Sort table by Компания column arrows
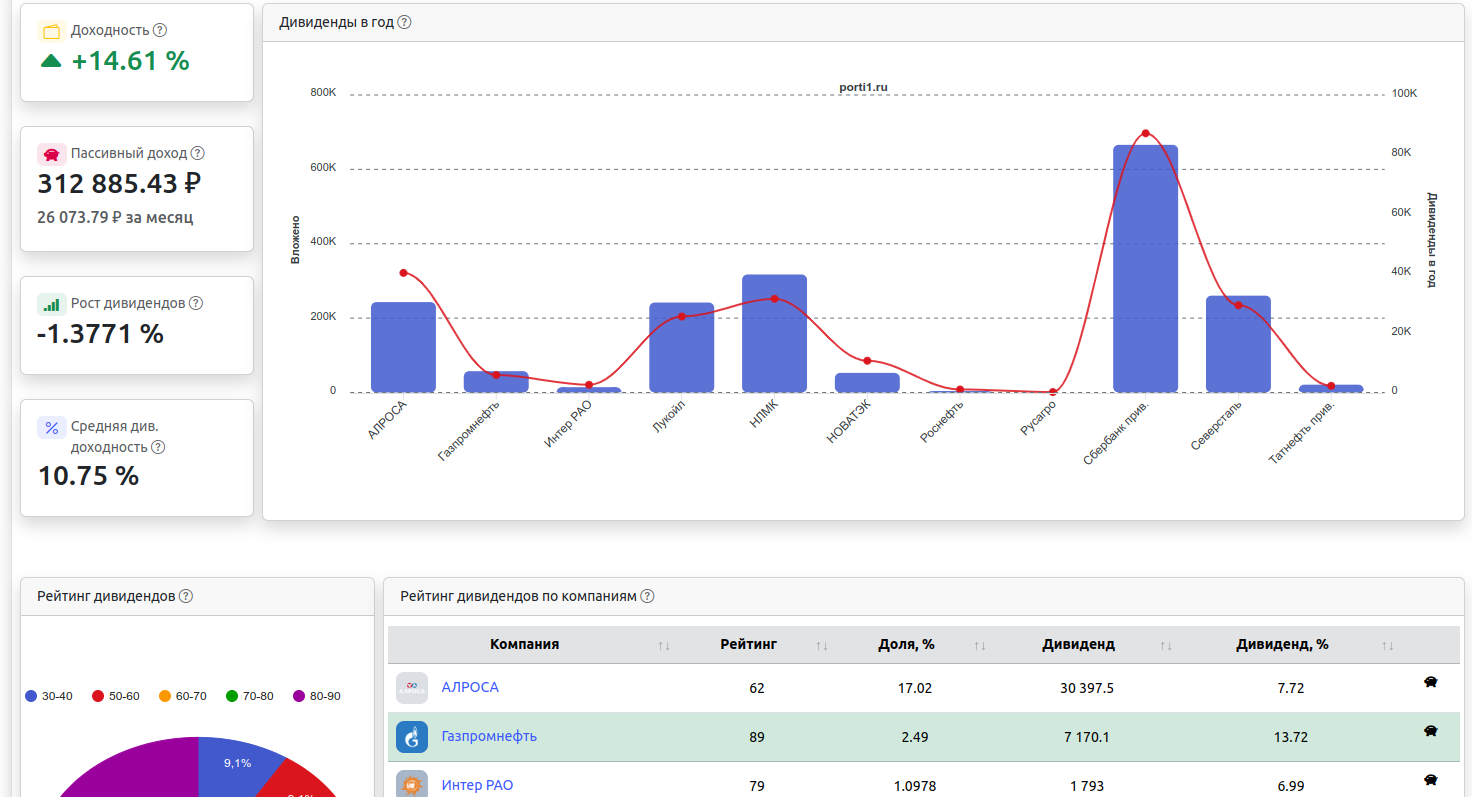Screen dimensions: 1472x797 (x=664, y=646)
